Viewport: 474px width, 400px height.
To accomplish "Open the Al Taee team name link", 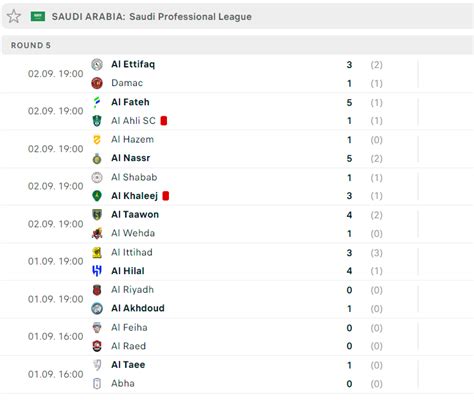I will [128, 365].
